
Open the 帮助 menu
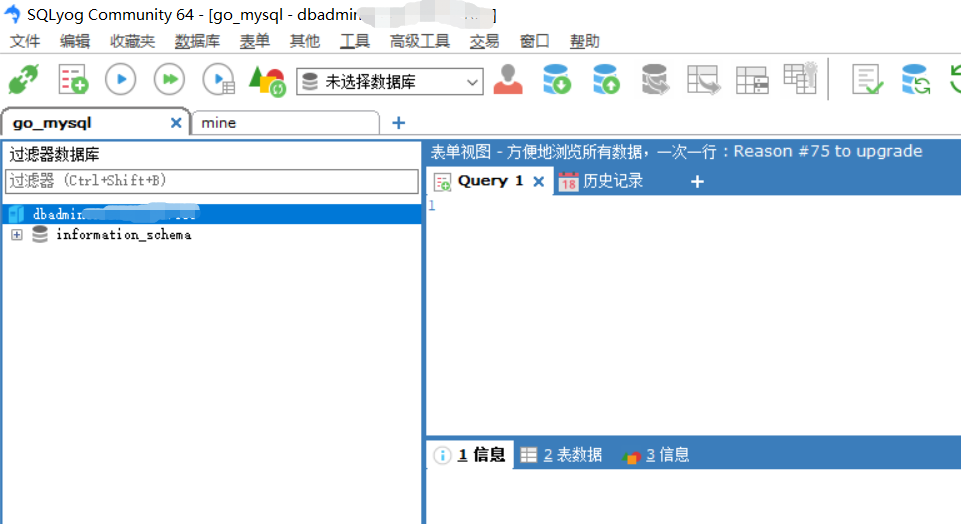tap(585, 41)
